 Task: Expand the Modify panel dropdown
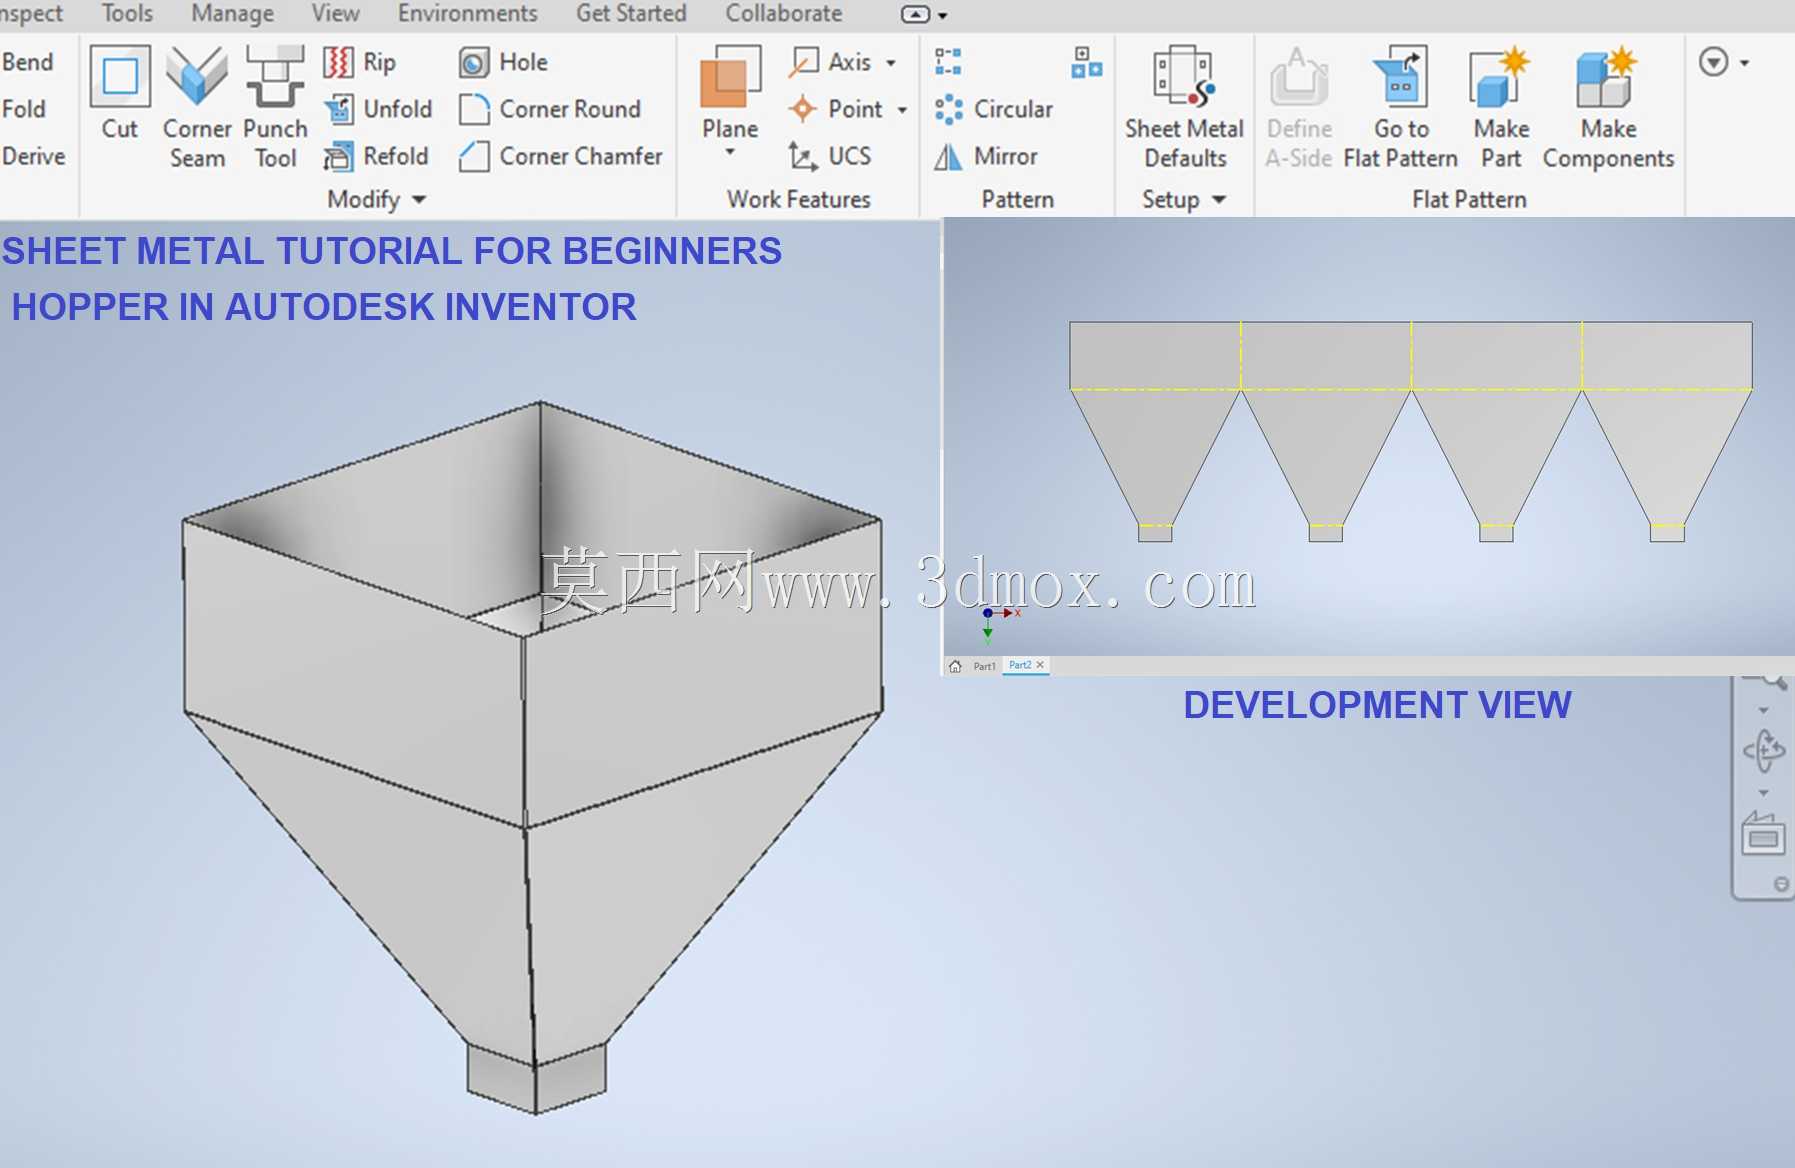(376, 199)
